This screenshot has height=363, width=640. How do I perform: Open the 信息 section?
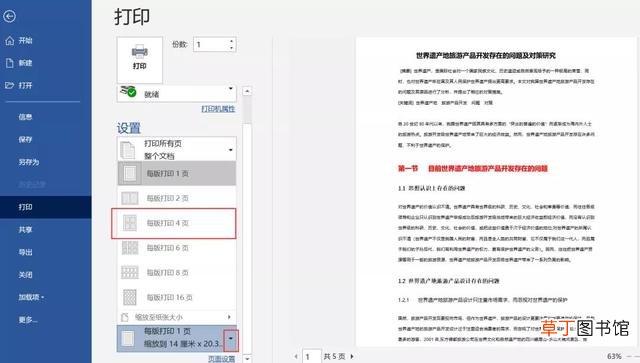point(25,117)
